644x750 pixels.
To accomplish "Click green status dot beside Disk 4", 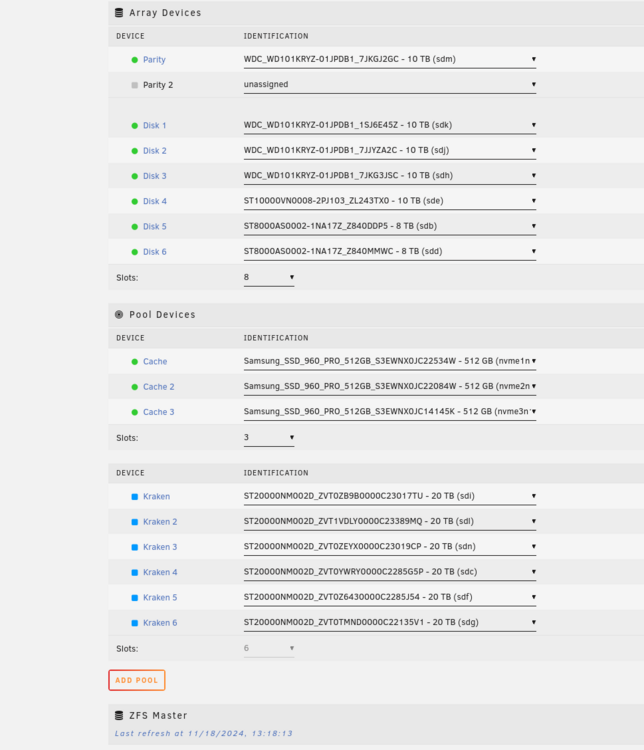I will click(134, 202).
